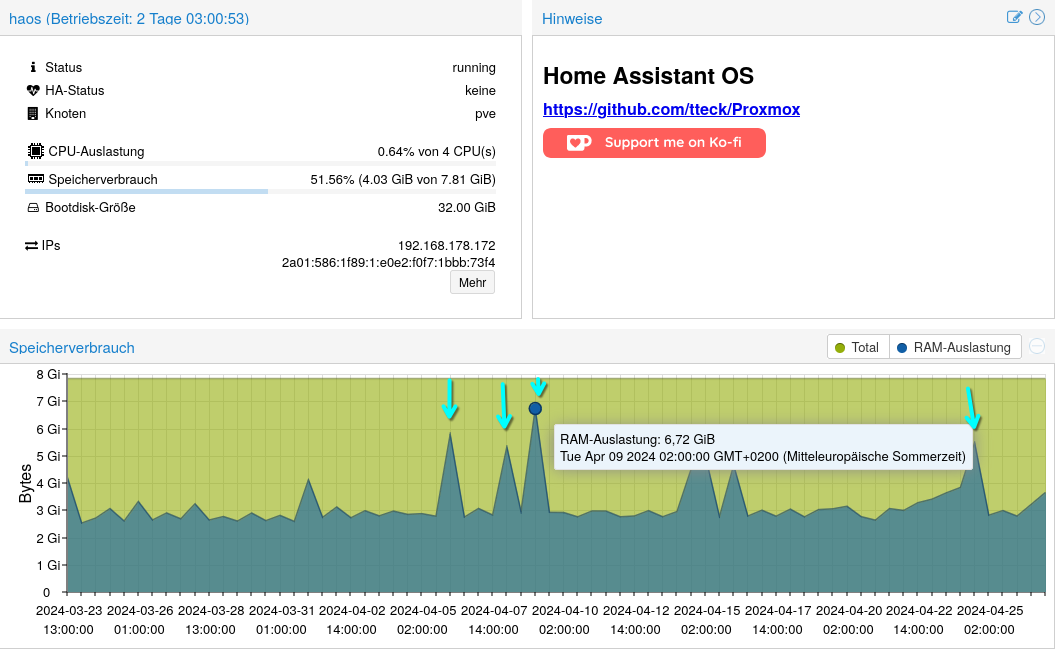Toggle the RAM-Auslastung series in chart legend
1060x657 pixels.
click(955, 347)
